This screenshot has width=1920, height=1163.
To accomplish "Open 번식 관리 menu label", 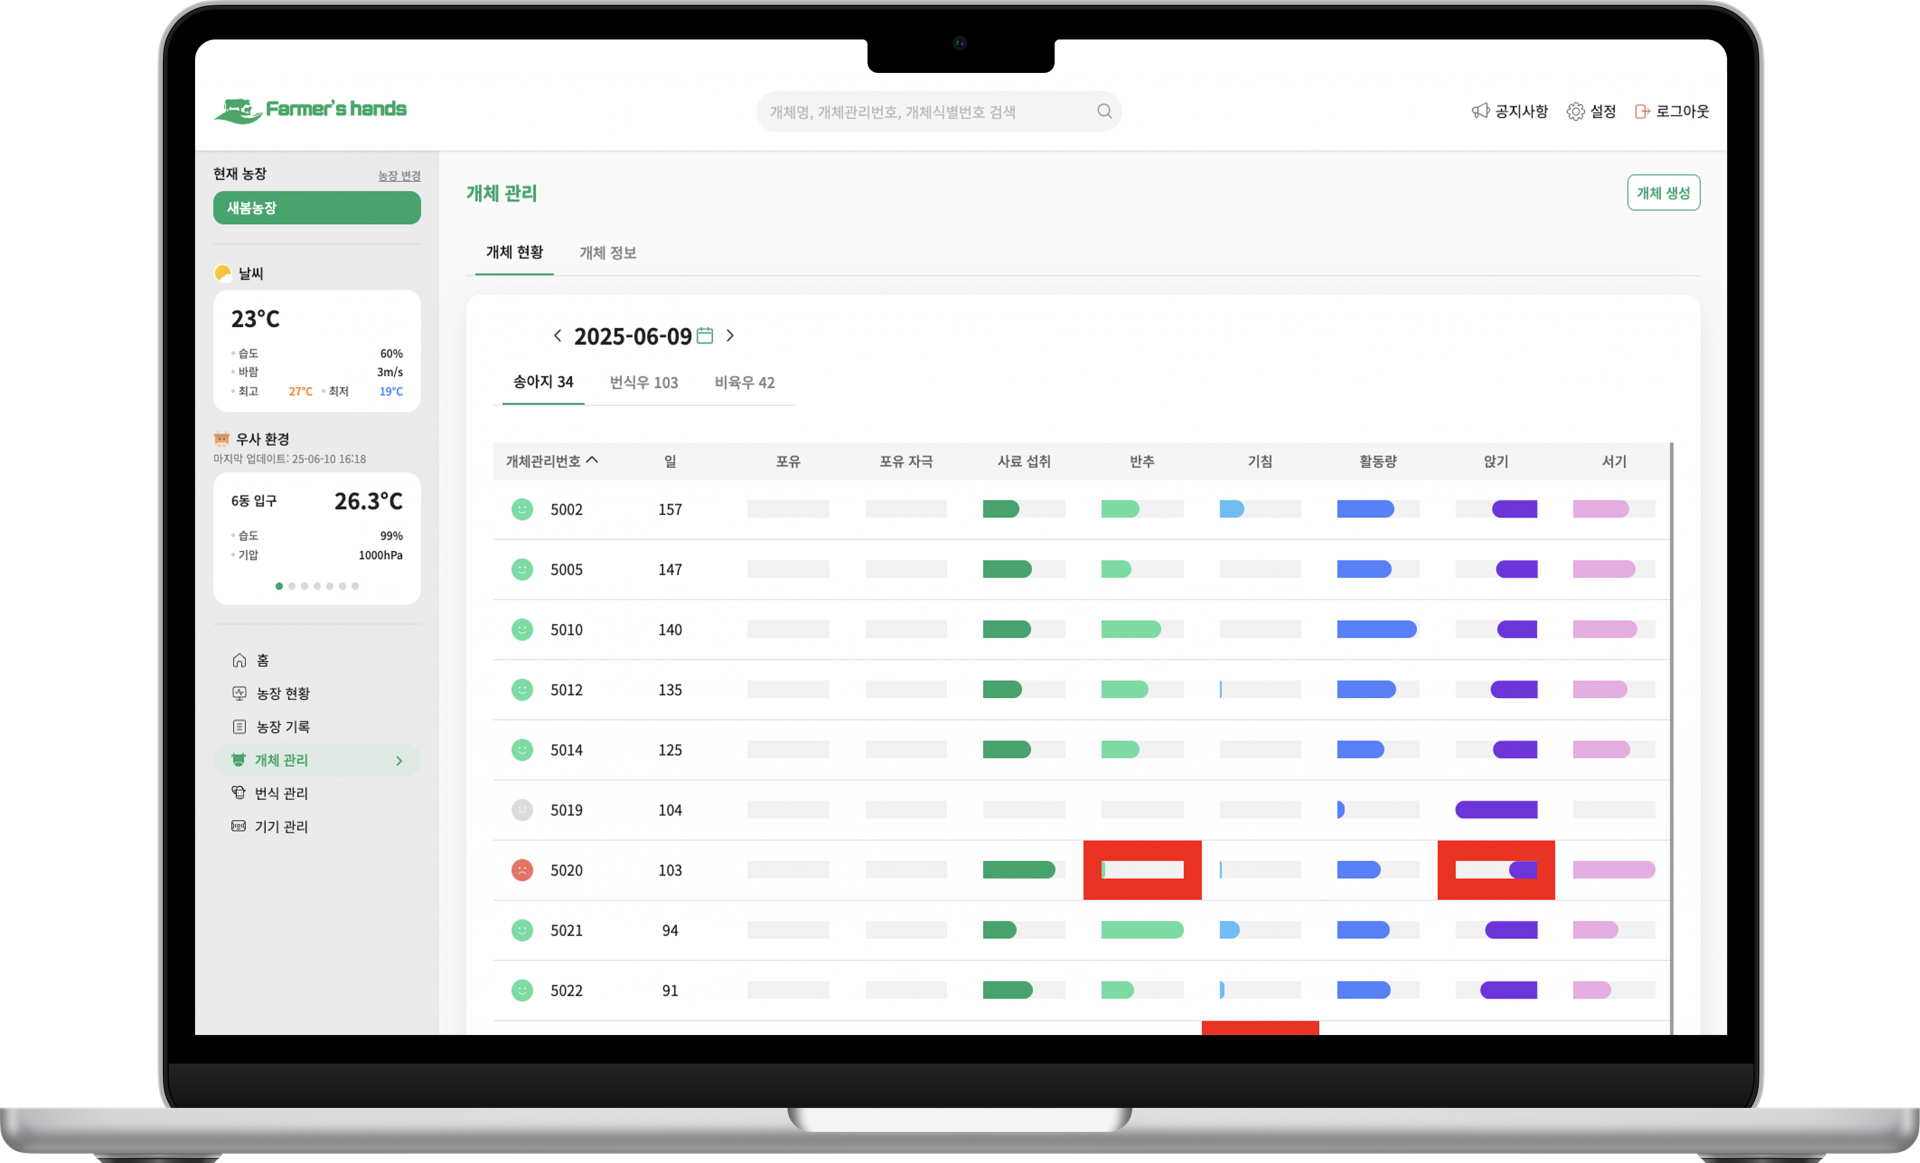I will click(281, 793).
